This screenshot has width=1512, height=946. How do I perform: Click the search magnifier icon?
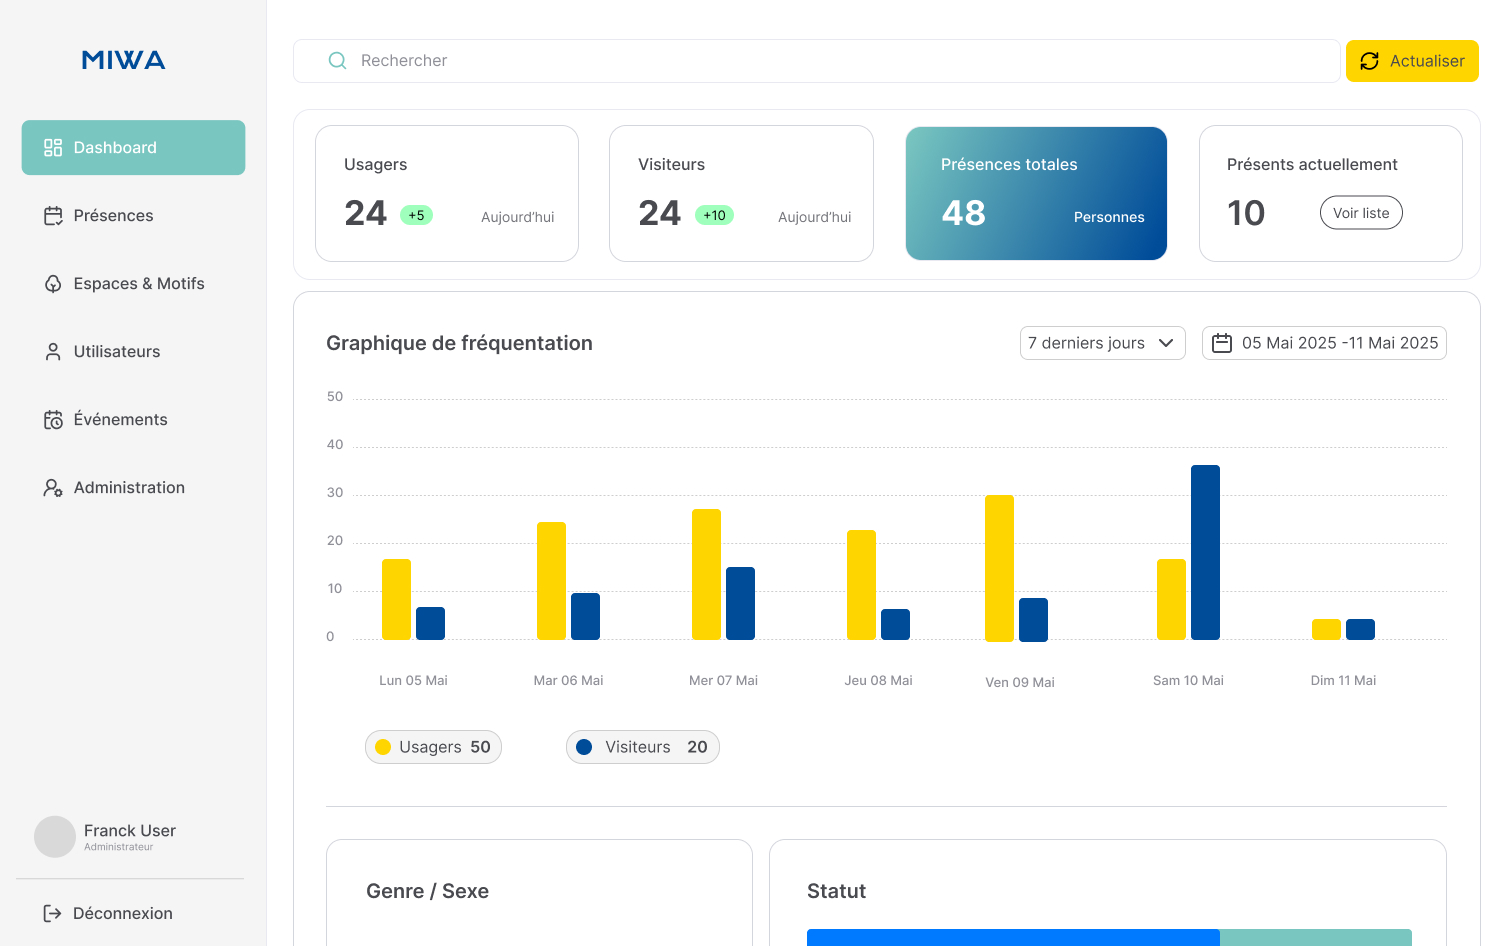point(338,61)
